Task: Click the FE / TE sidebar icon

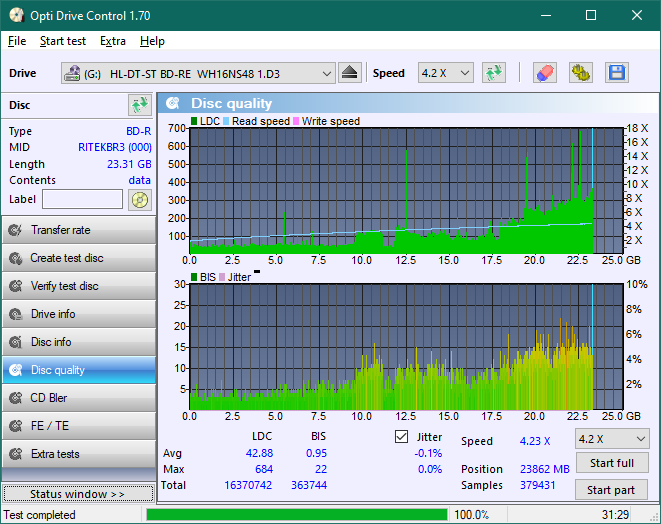Action: [16, 426]
